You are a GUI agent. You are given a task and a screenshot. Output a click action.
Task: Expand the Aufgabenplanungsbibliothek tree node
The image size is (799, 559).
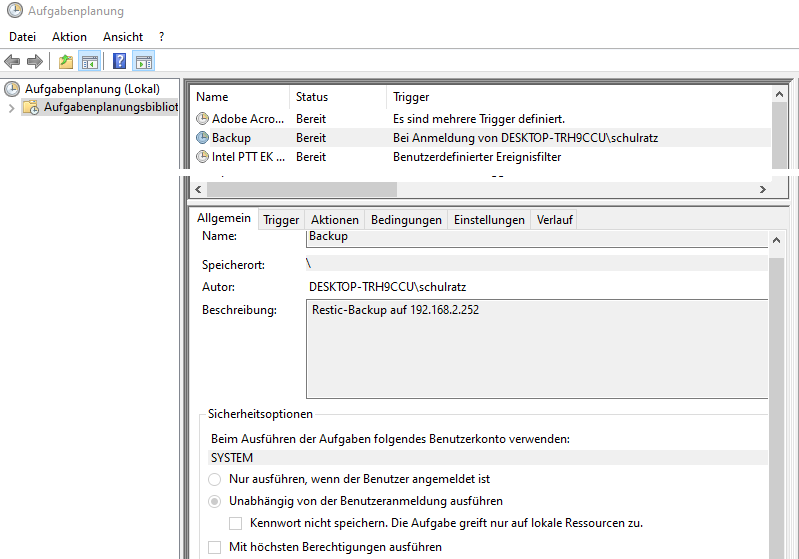(x=12, y=107)
